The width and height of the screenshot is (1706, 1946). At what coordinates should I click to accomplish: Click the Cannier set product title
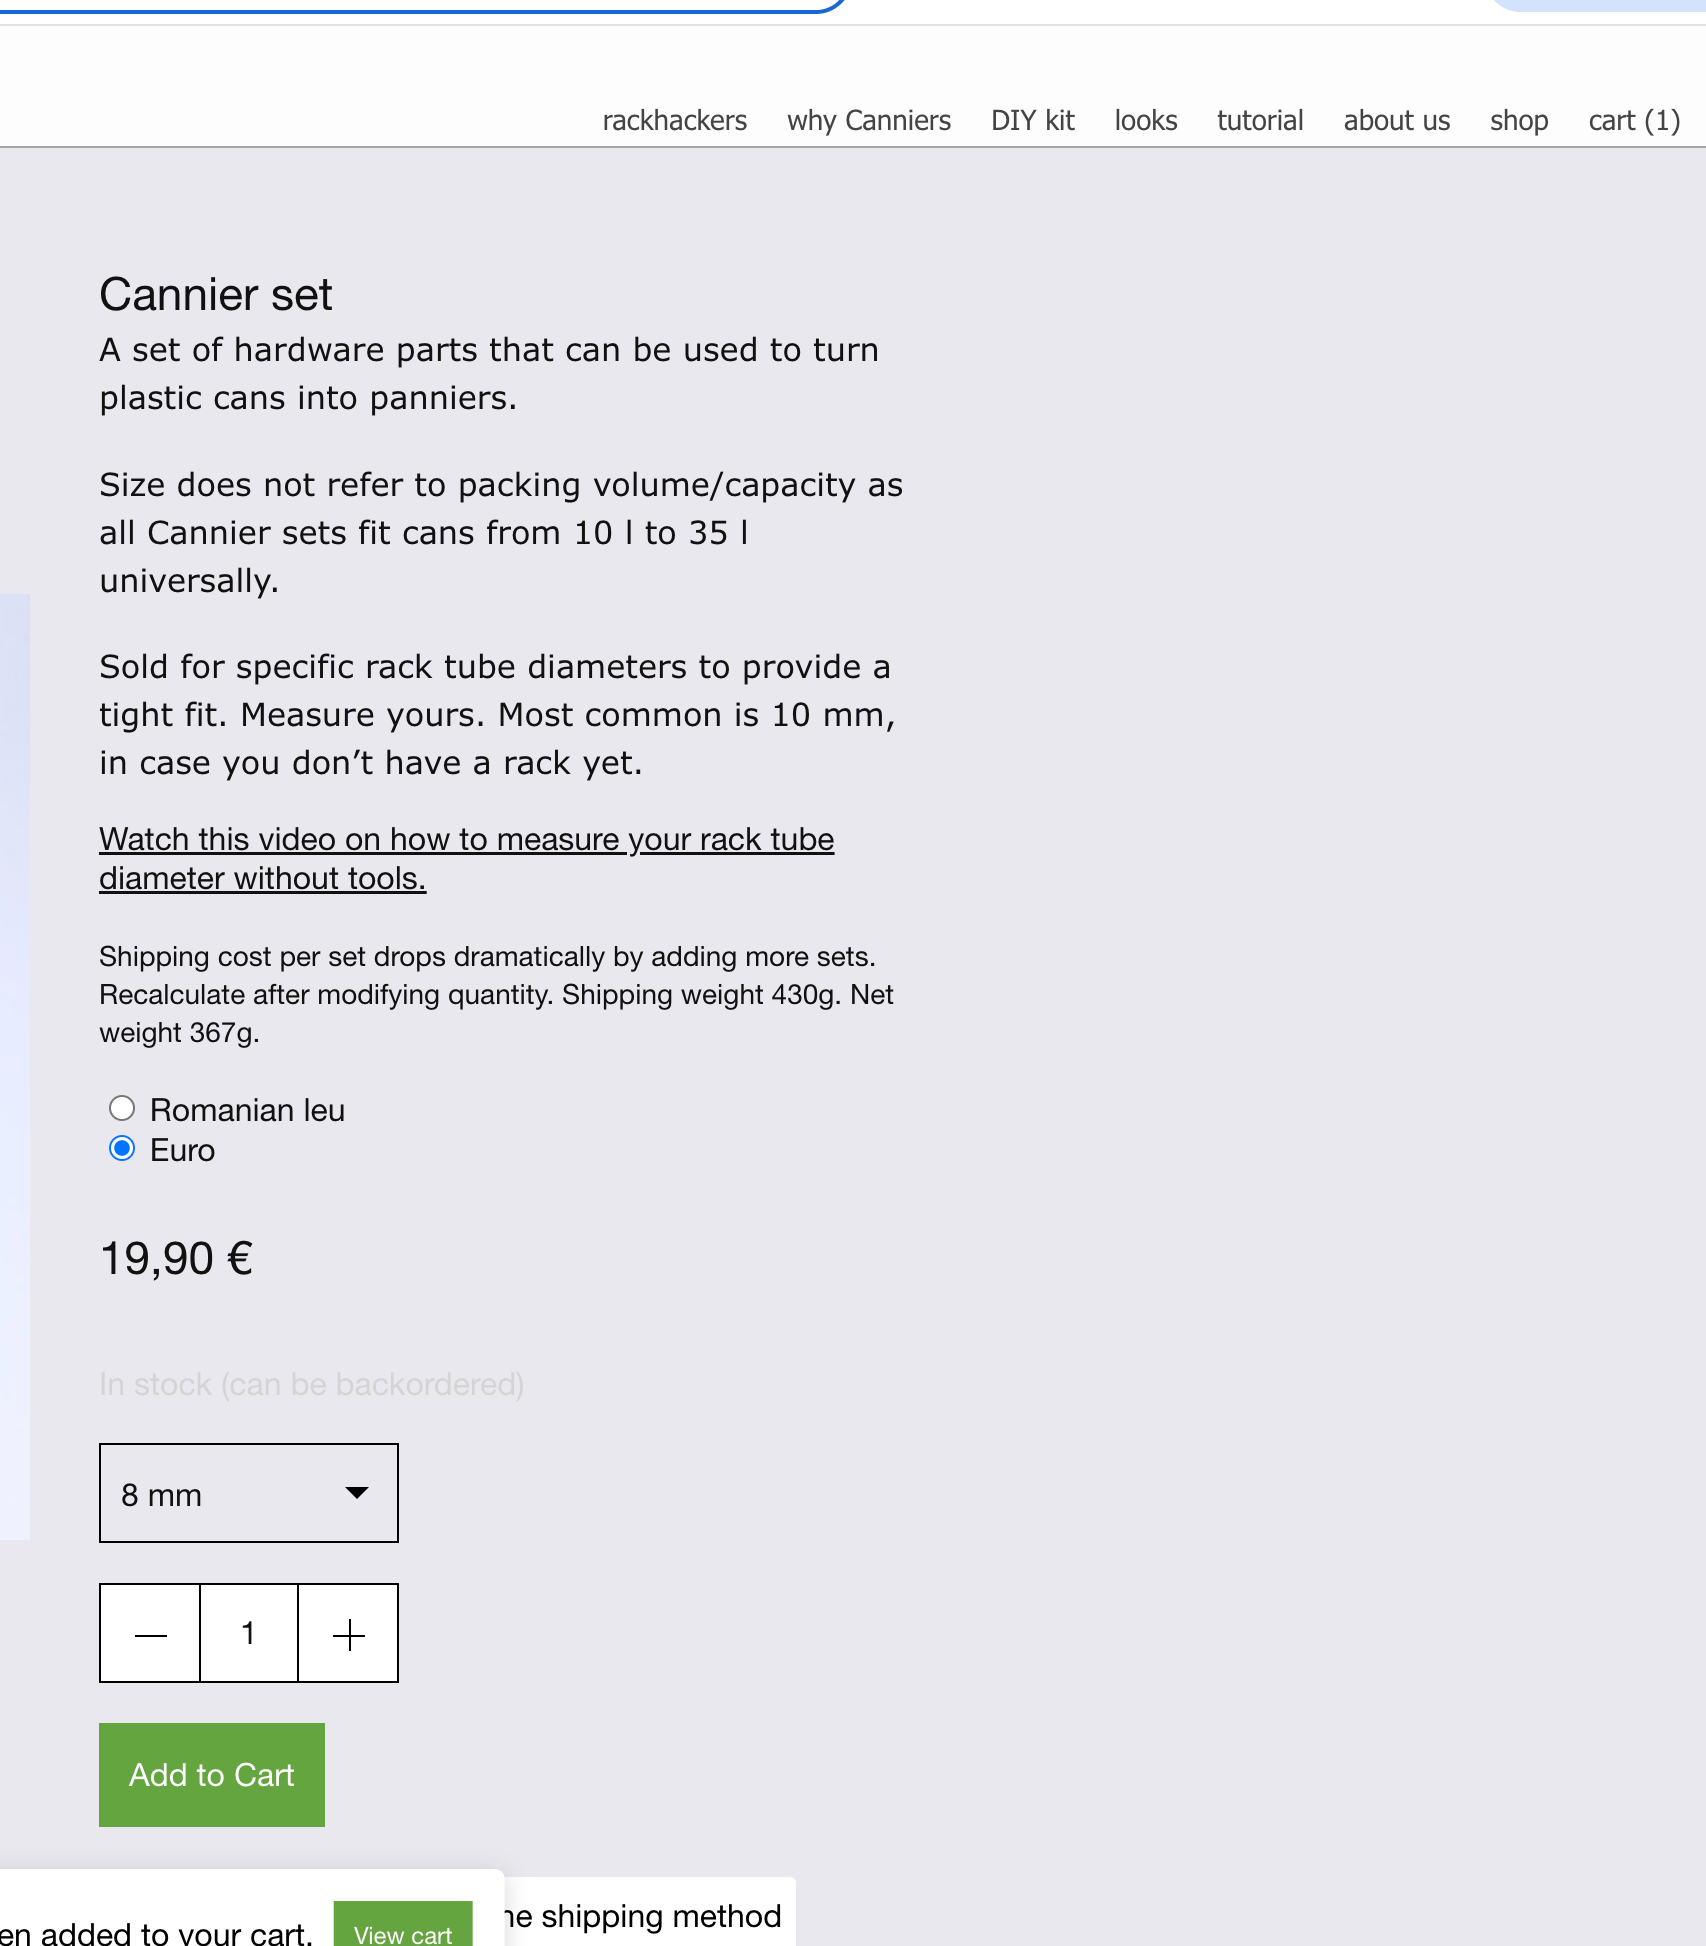[216, 294]
